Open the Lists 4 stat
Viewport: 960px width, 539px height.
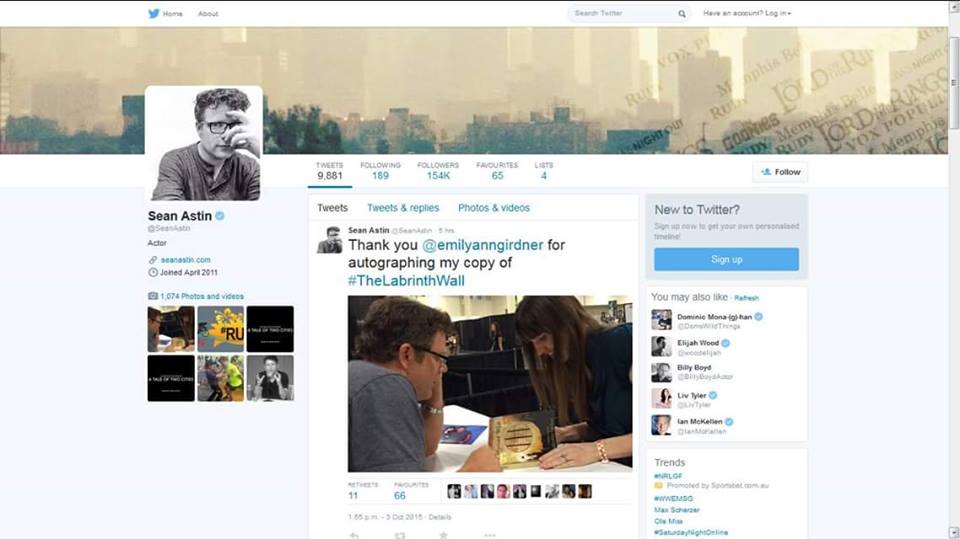[544, 171]
